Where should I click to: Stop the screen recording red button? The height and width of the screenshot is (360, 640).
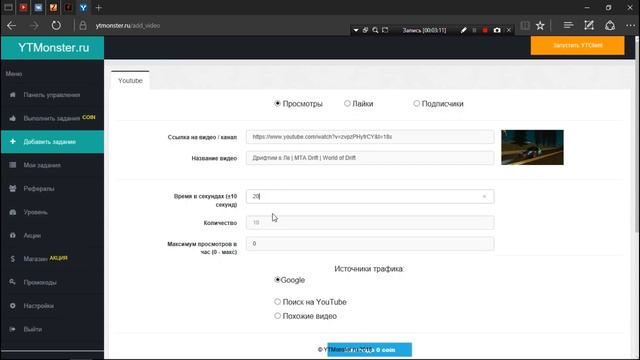click(x=485, y=30)
